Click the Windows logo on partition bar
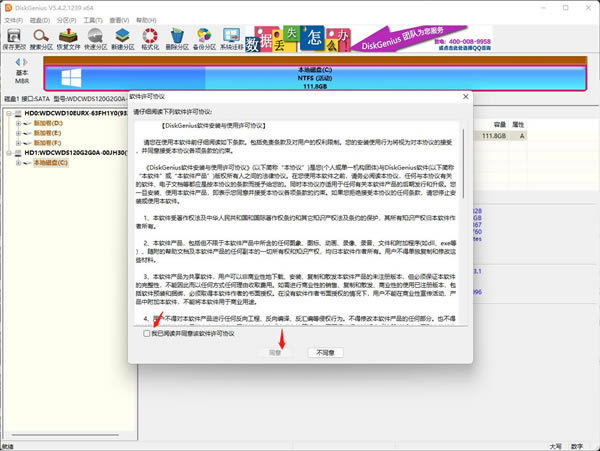Screen dimensions: 600x451 click(x=71, y=78)
